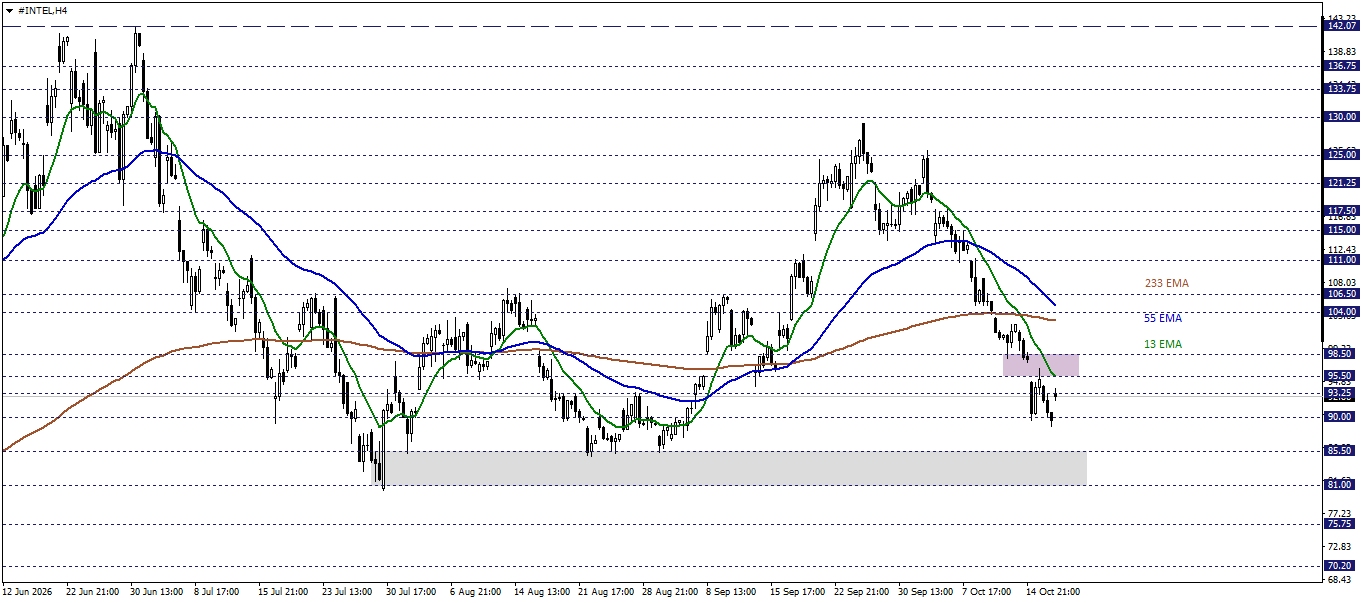Viewport: 1362px width, 603px height.
Task: Click the 7 Oct 17:00 time label
Action: tap(988, 592)
